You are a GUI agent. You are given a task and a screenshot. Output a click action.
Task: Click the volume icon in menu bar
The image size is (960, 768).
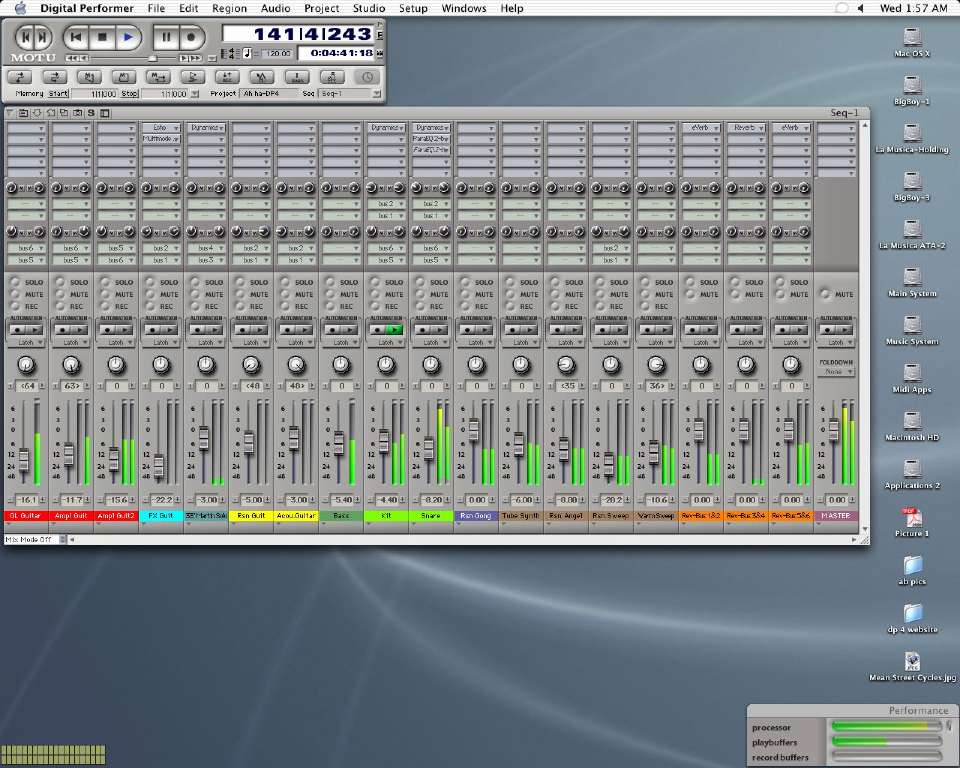pyautogui.click(x=860, y=8)
